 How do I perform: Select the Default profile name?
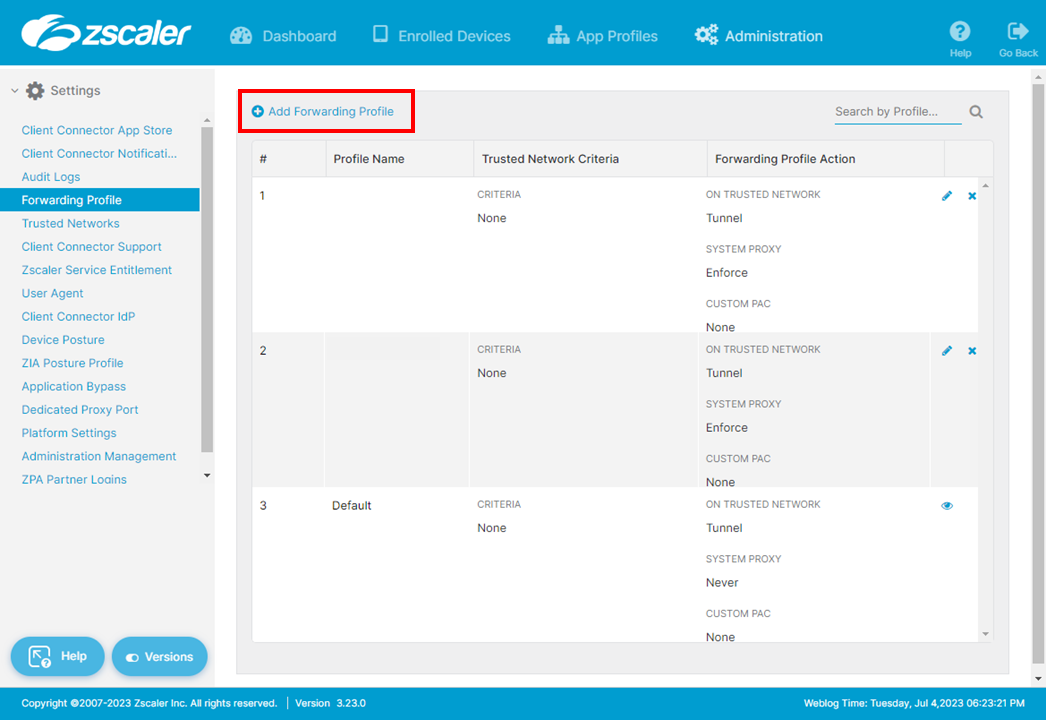[x=352, y=505]
